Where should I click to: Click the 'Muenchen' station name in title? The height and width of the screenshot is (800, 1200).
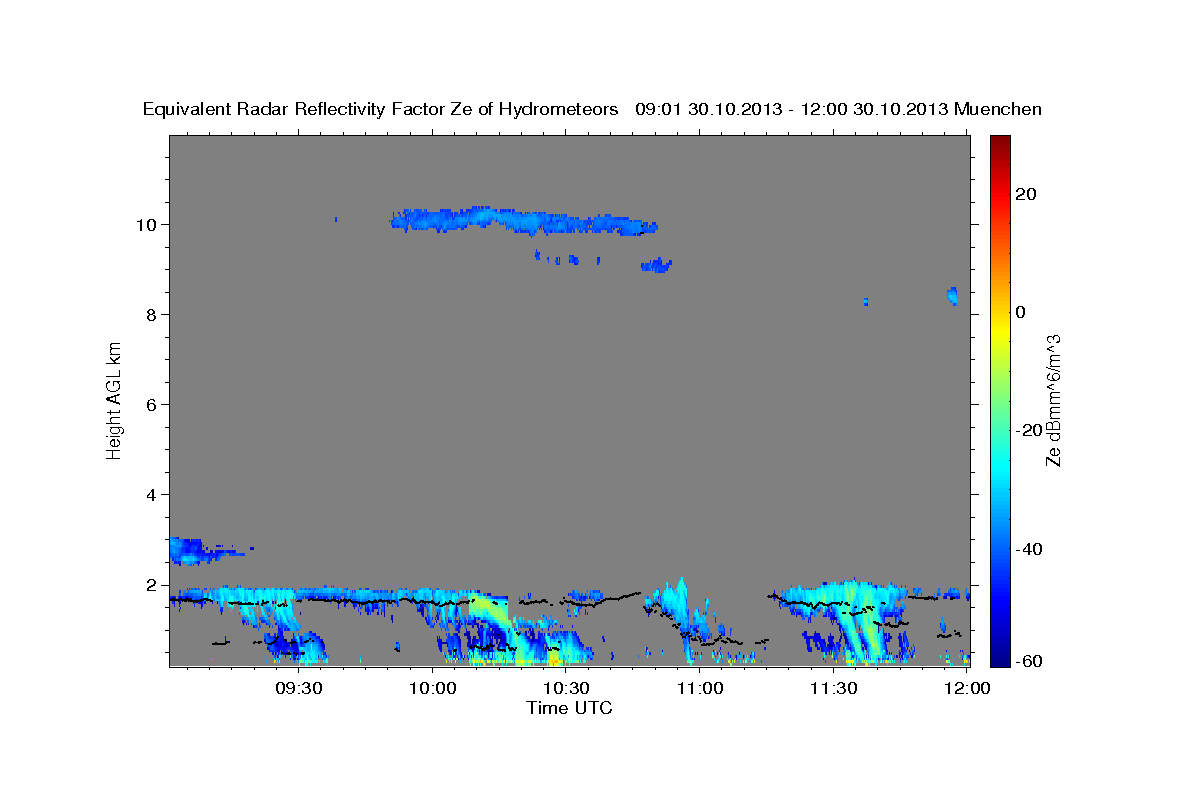point(997,109)
